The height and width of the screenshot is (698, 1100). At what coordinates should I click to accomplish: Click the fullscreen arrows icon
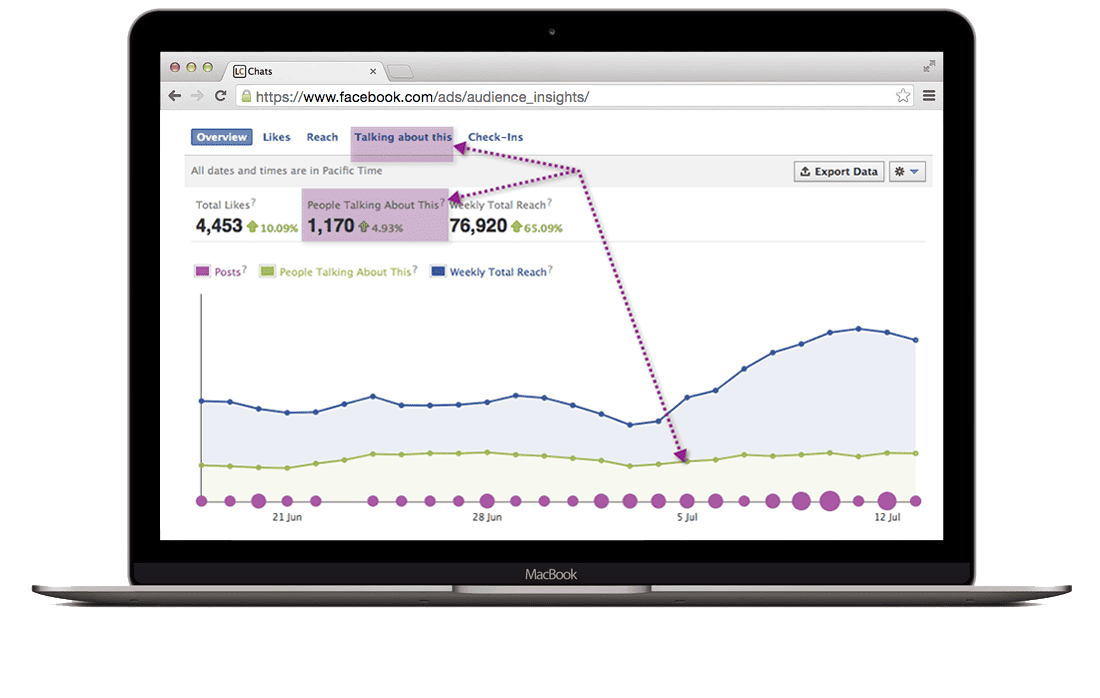pyautogui.click(x=929, y=66)
